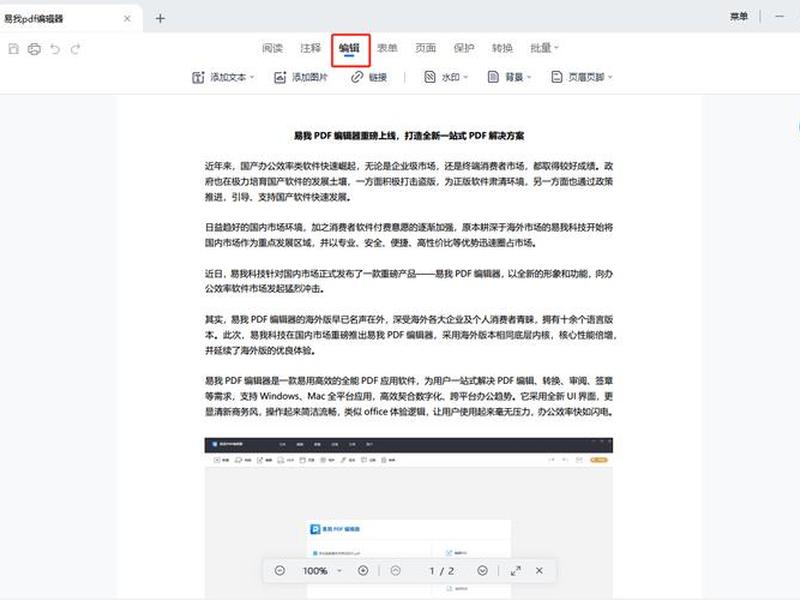Click the paragraph starting with 近年来
800x600 pixels.
tap(409, 182)
